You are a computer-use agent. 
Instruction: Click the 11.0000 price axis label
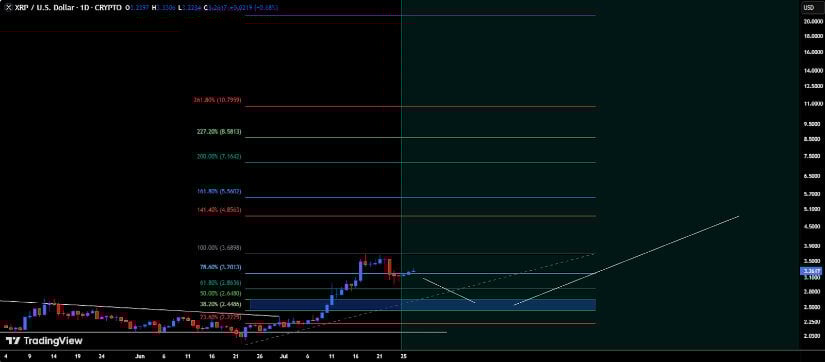point(812,104)
